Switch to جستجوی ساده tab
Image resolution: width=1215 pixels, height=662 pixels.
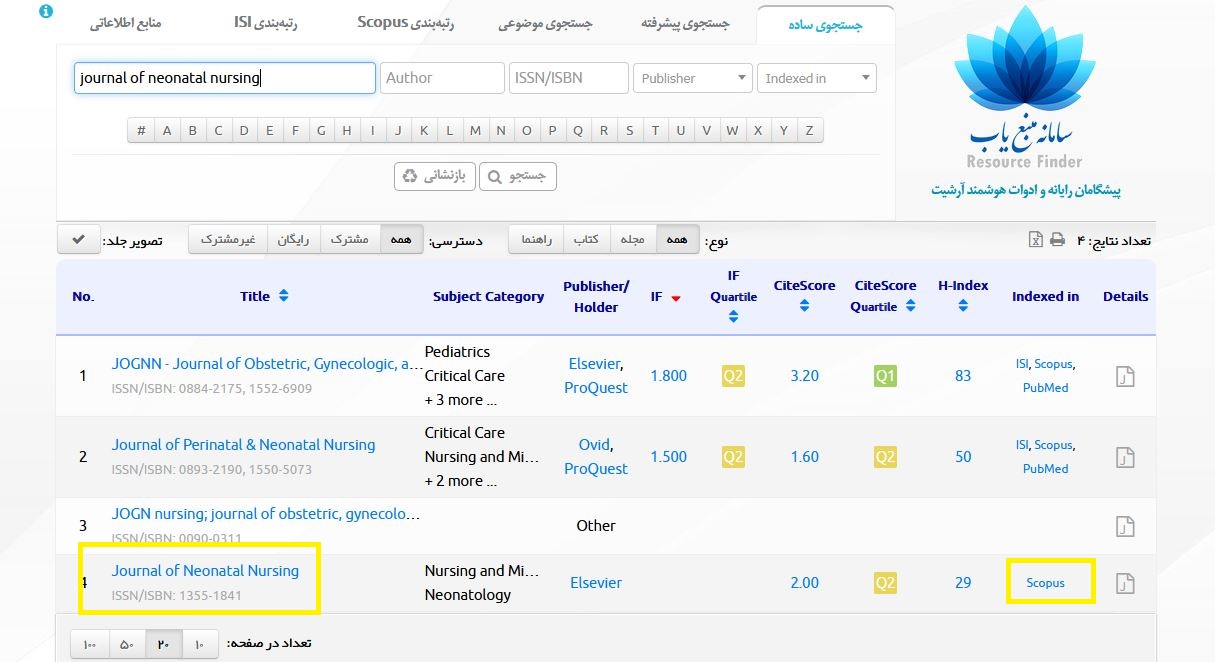(826, 24)
